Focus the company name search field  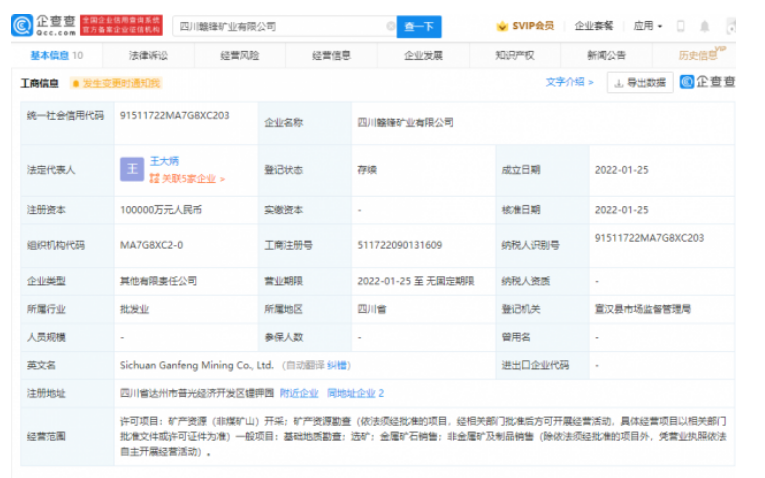point(284,26)
